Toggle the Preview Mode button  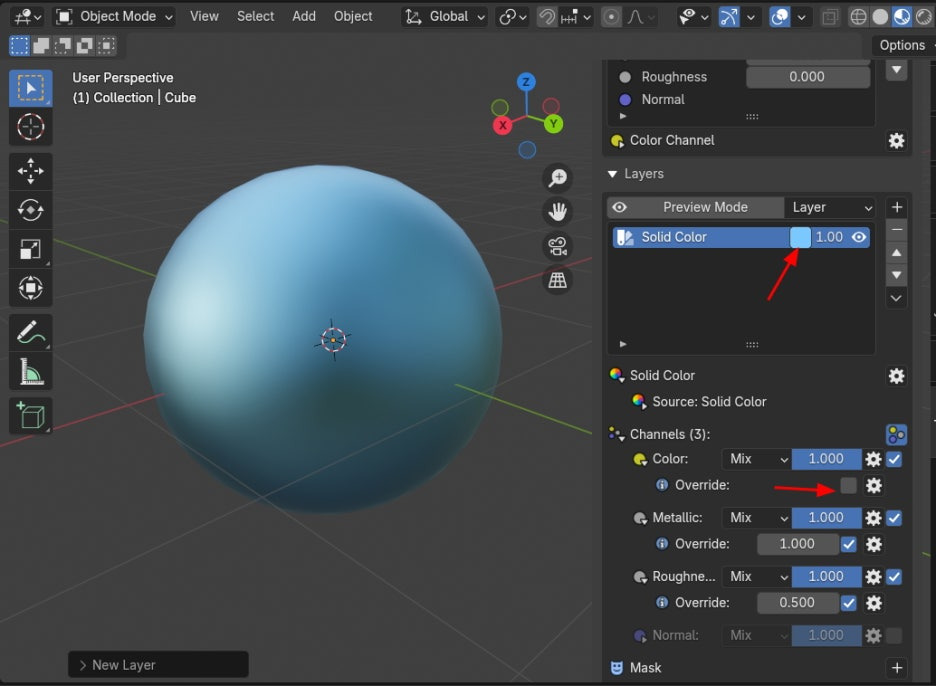pos(695,208)
